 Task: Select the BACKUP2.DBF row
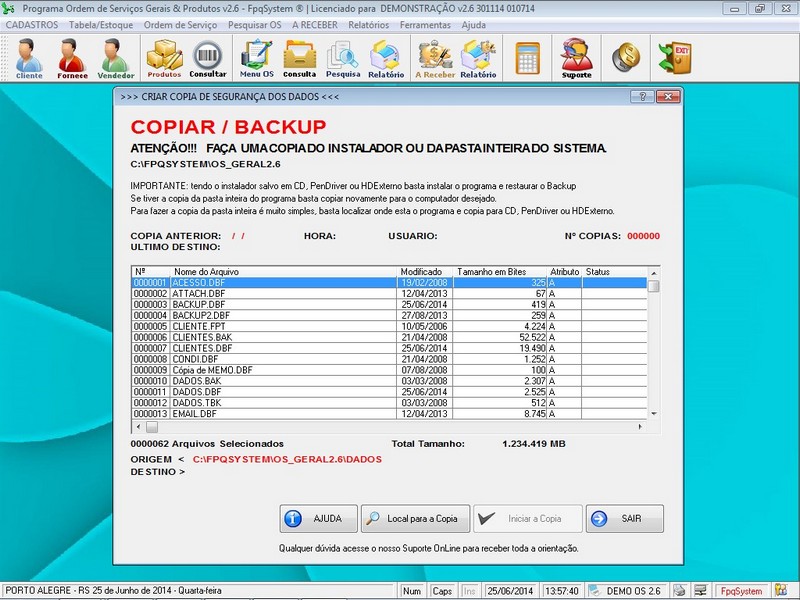(389, 316)
